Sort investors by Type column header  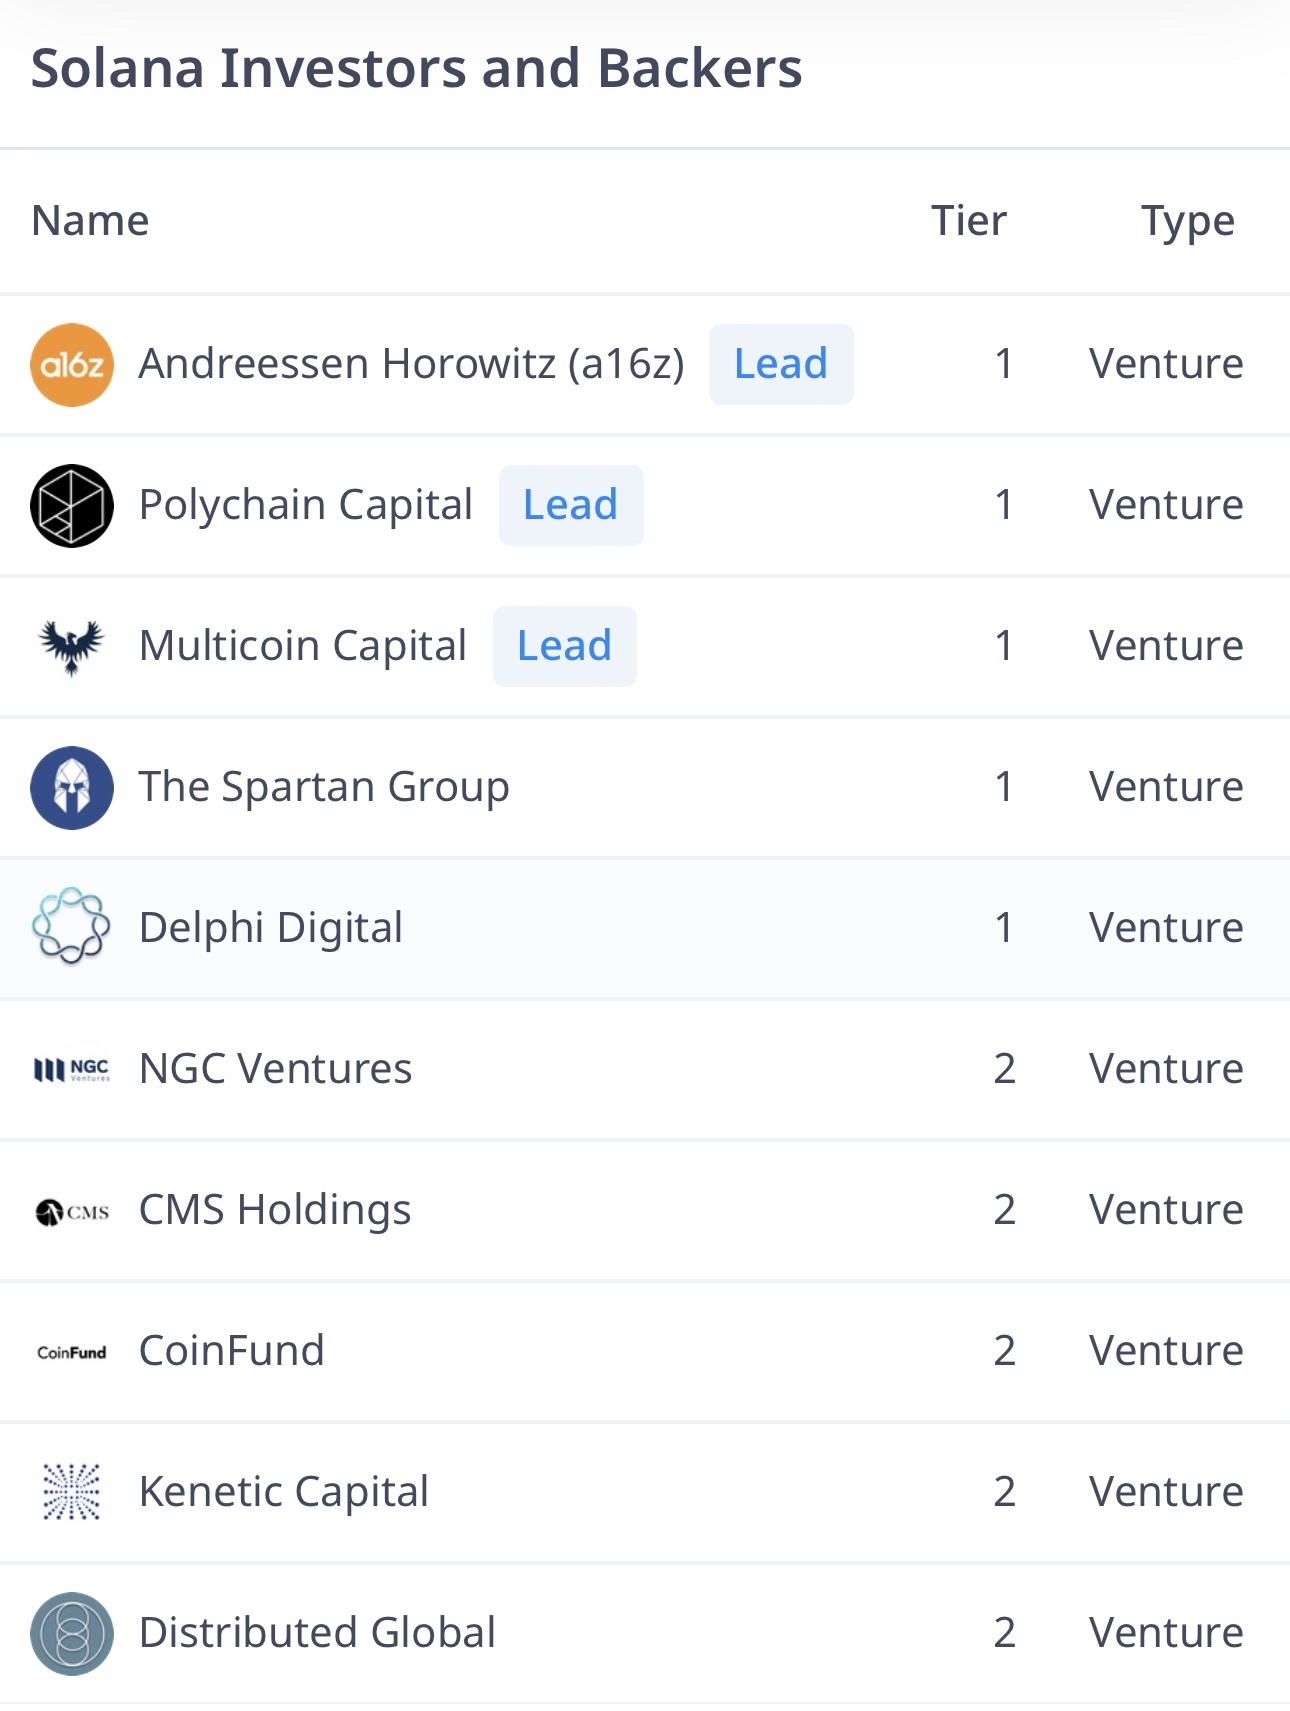1188,221
